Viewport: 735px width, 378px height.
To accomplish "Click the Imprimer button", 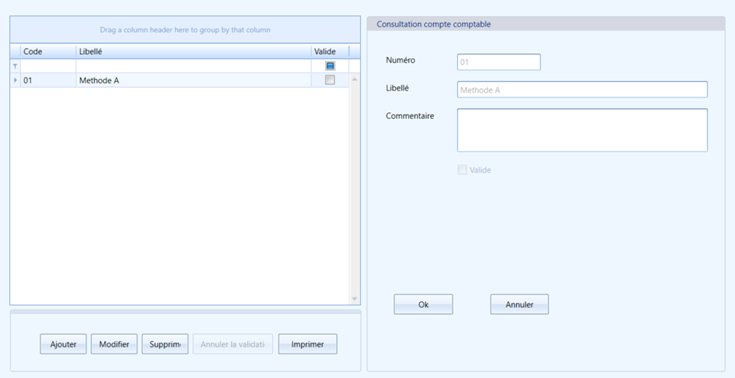I will pyautogui.click(x=308, y=344).
